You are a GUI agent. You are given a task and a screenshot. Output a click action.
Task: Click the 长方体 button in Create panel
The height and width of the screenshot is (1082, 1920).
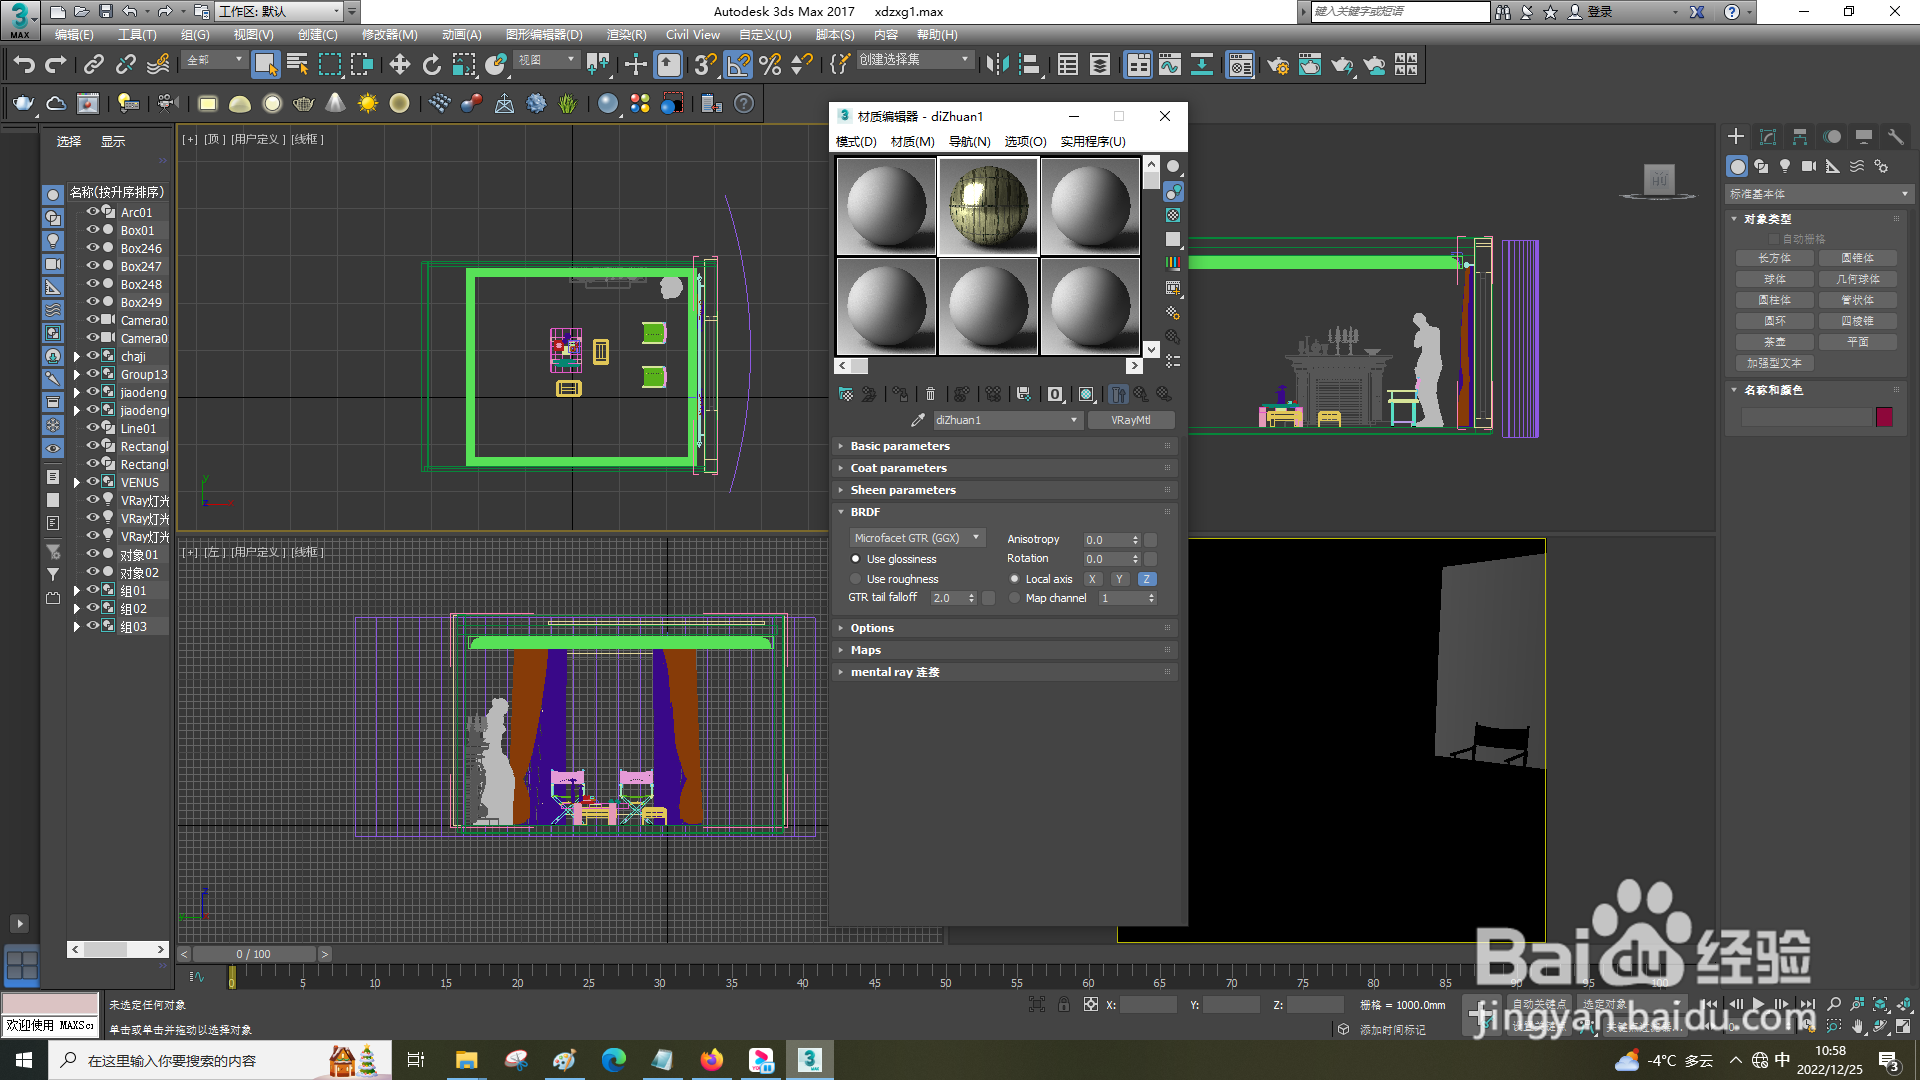1773,257
